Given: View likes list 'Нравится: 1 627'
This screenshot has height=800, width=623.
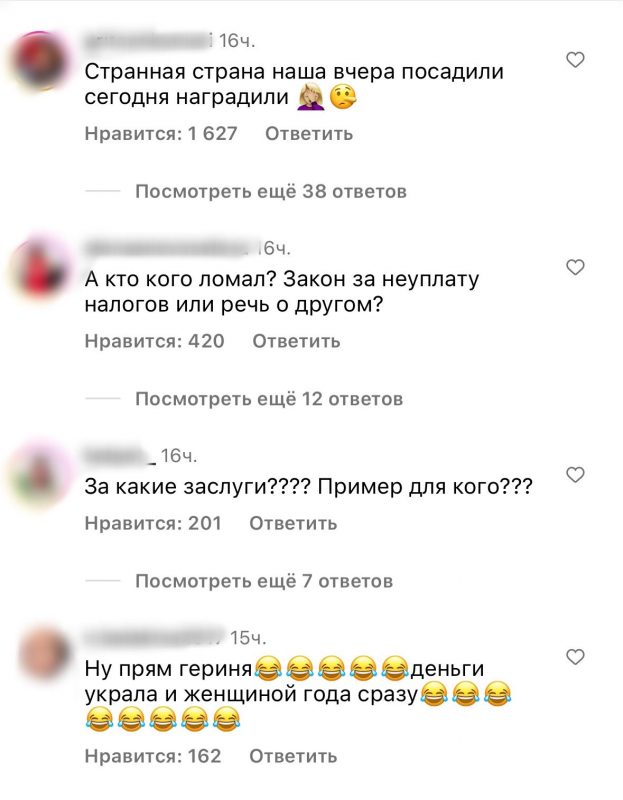Looking at the screenshot, I should 161,134.
